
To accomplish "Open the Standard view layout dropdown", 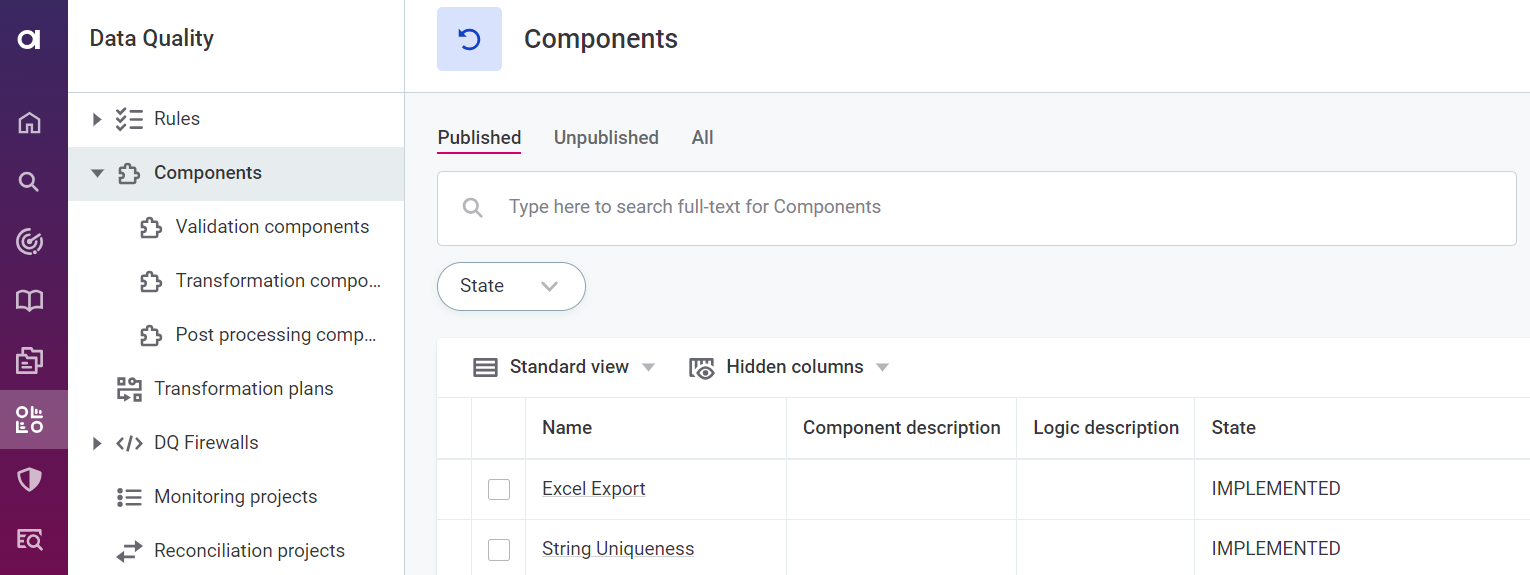I will [564, 367].
